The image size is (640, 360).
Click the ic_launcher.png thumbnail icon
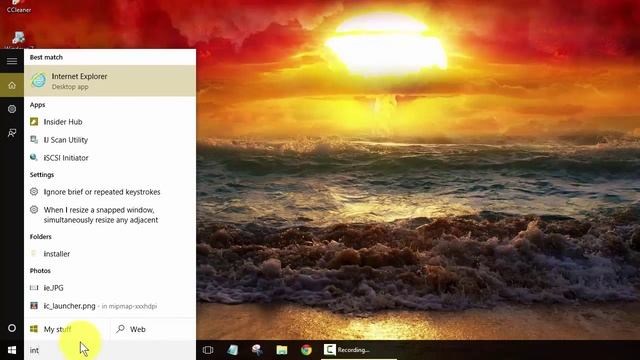[x=34, y=306]
